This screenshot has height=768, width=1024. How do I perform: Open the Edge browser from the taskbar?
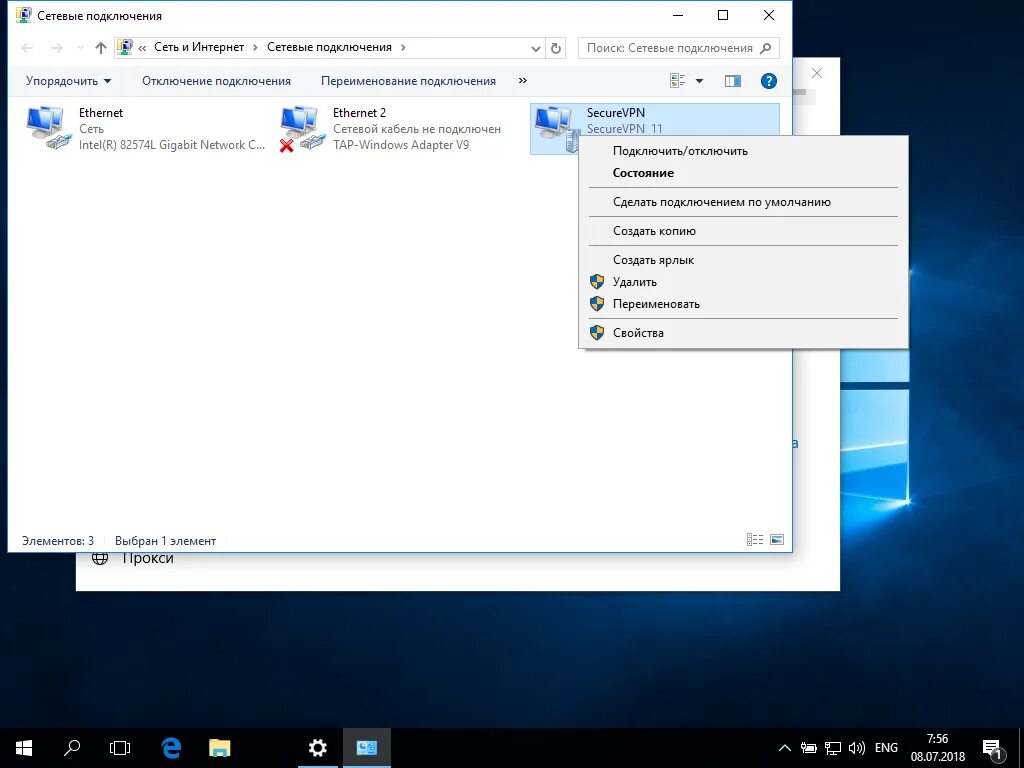coord(170,747)
